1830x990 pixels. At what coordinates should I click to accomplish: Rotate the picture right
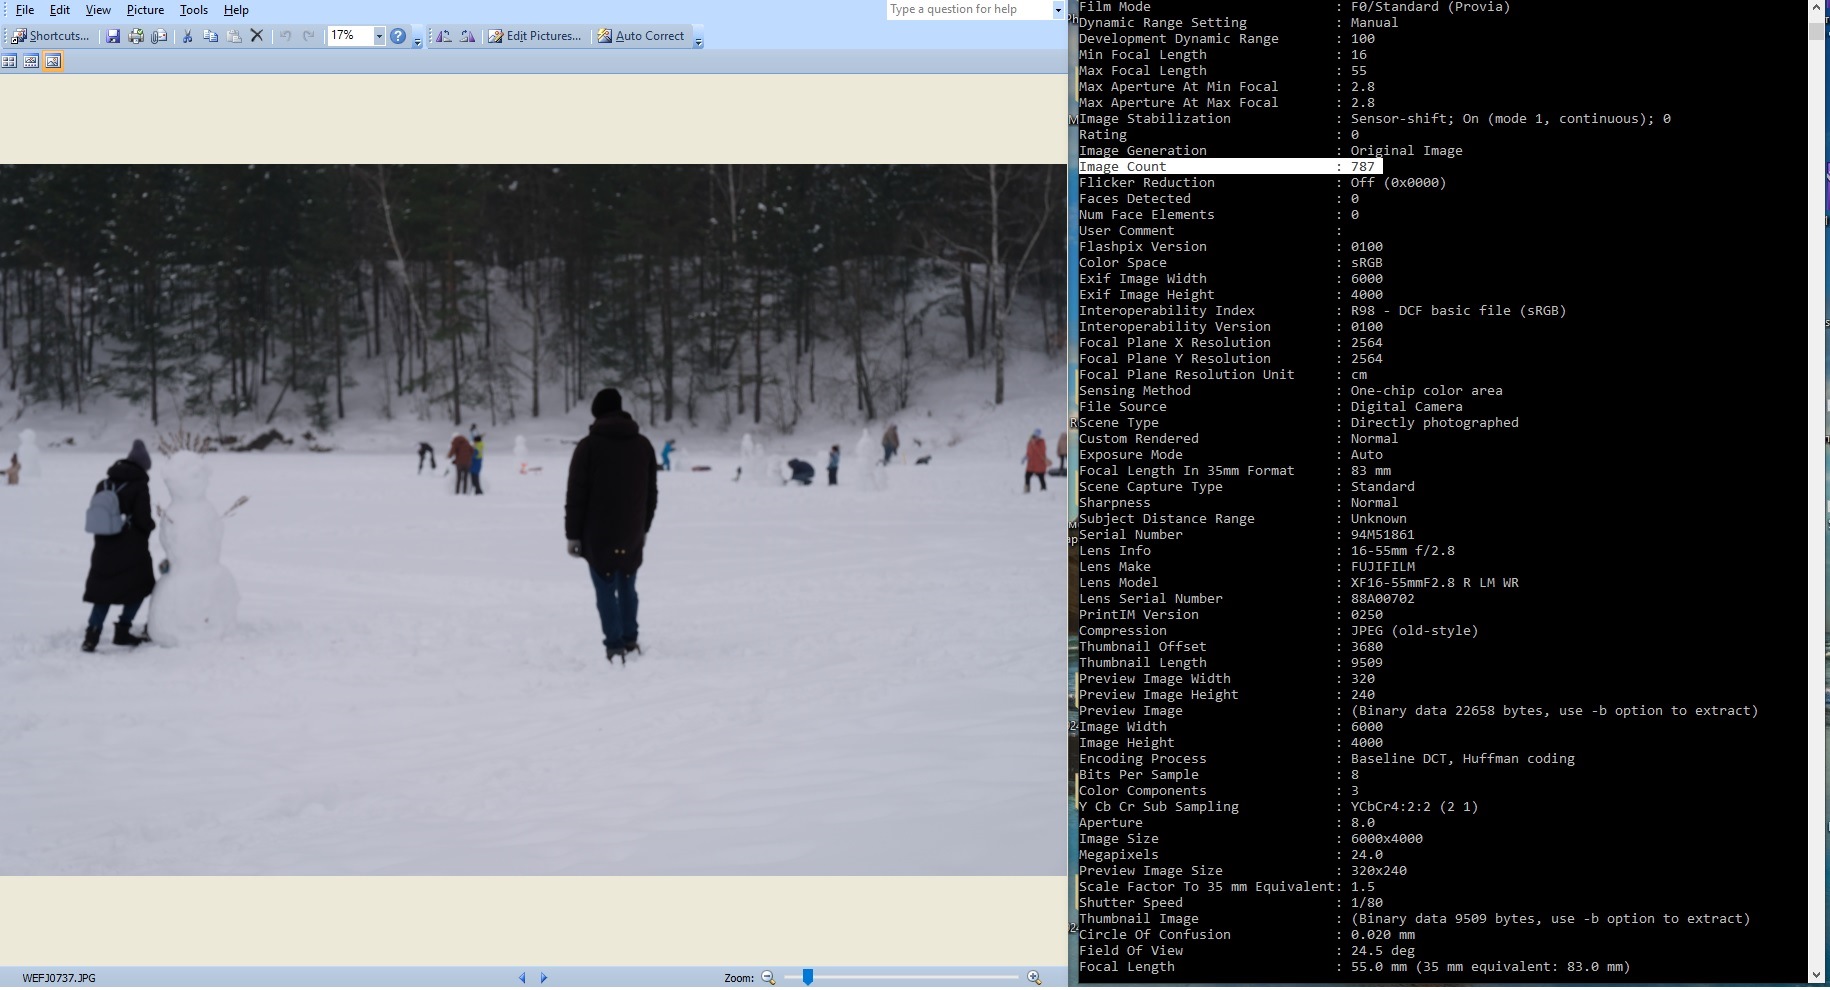tap(466, 36)
